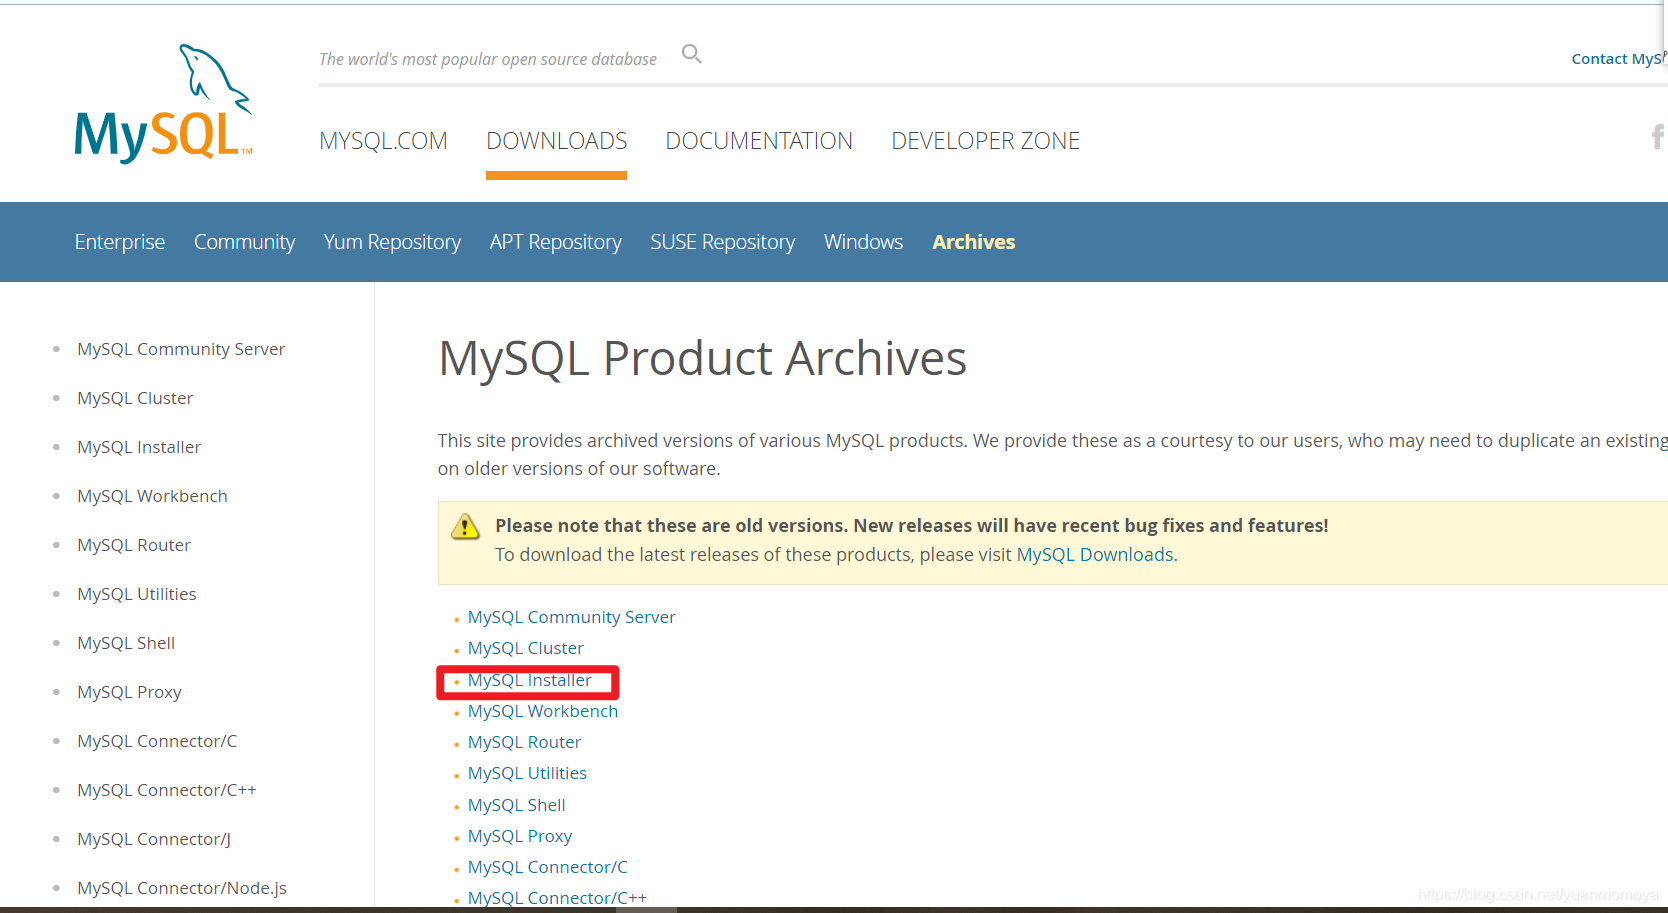Open MySQL Cluster in sidebar
Screen dimensions: 1668x913
135,398
